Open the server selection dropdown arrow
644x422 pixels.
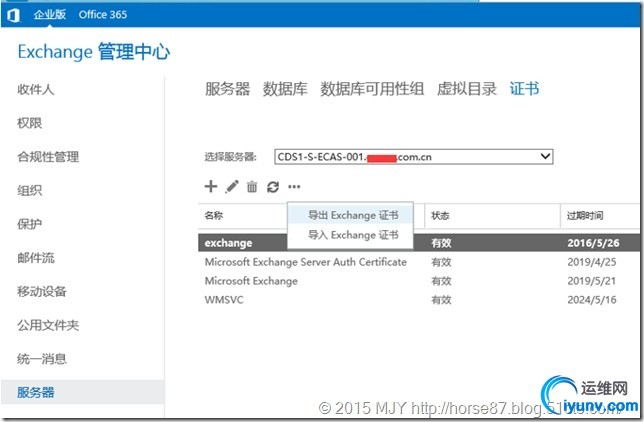[x=545, y=157]
